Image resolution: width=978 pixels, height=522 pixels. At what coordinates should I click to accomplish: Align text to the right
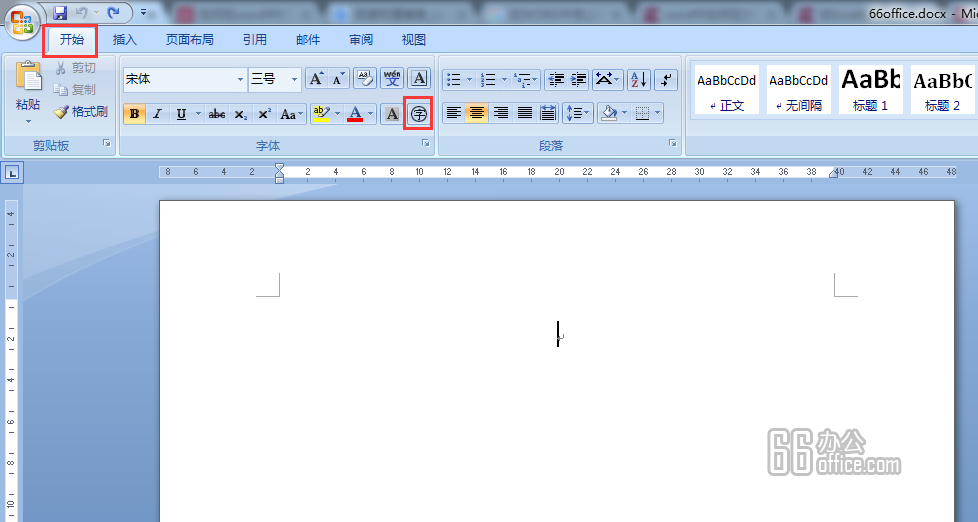coord(501,113)
